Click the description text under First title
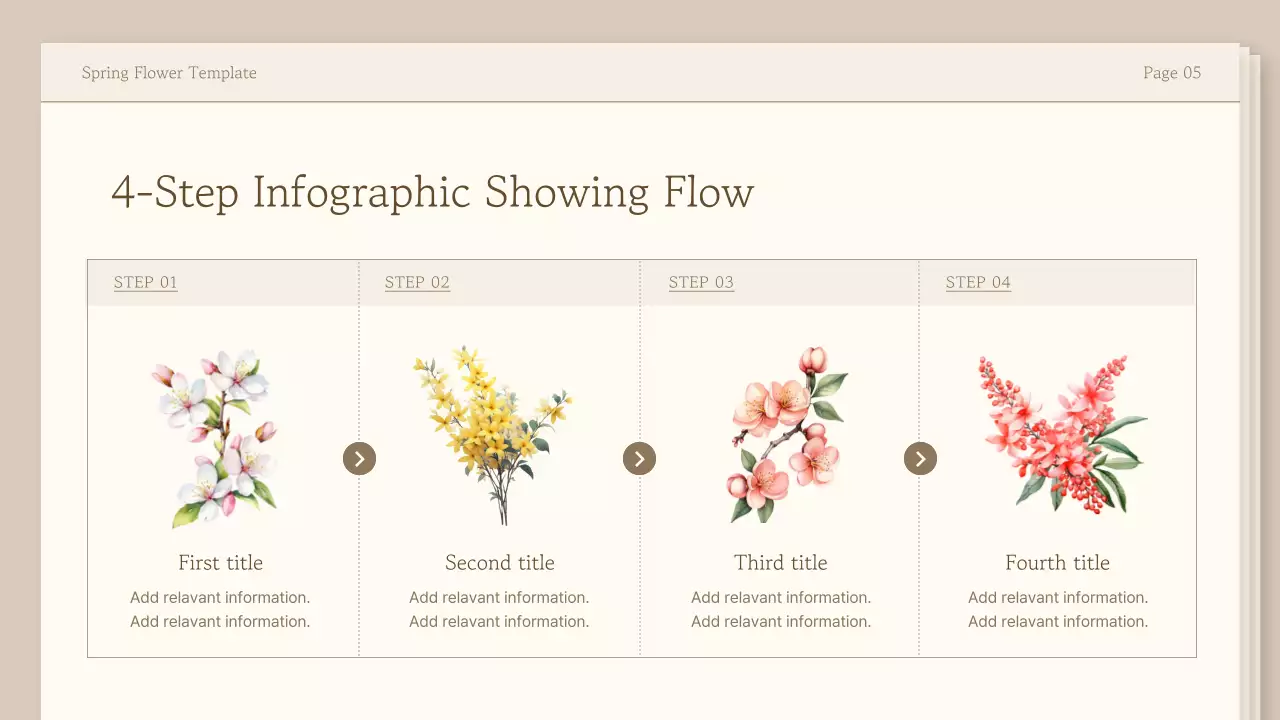This screenshot has width=1280, height=720. [220, 609]
